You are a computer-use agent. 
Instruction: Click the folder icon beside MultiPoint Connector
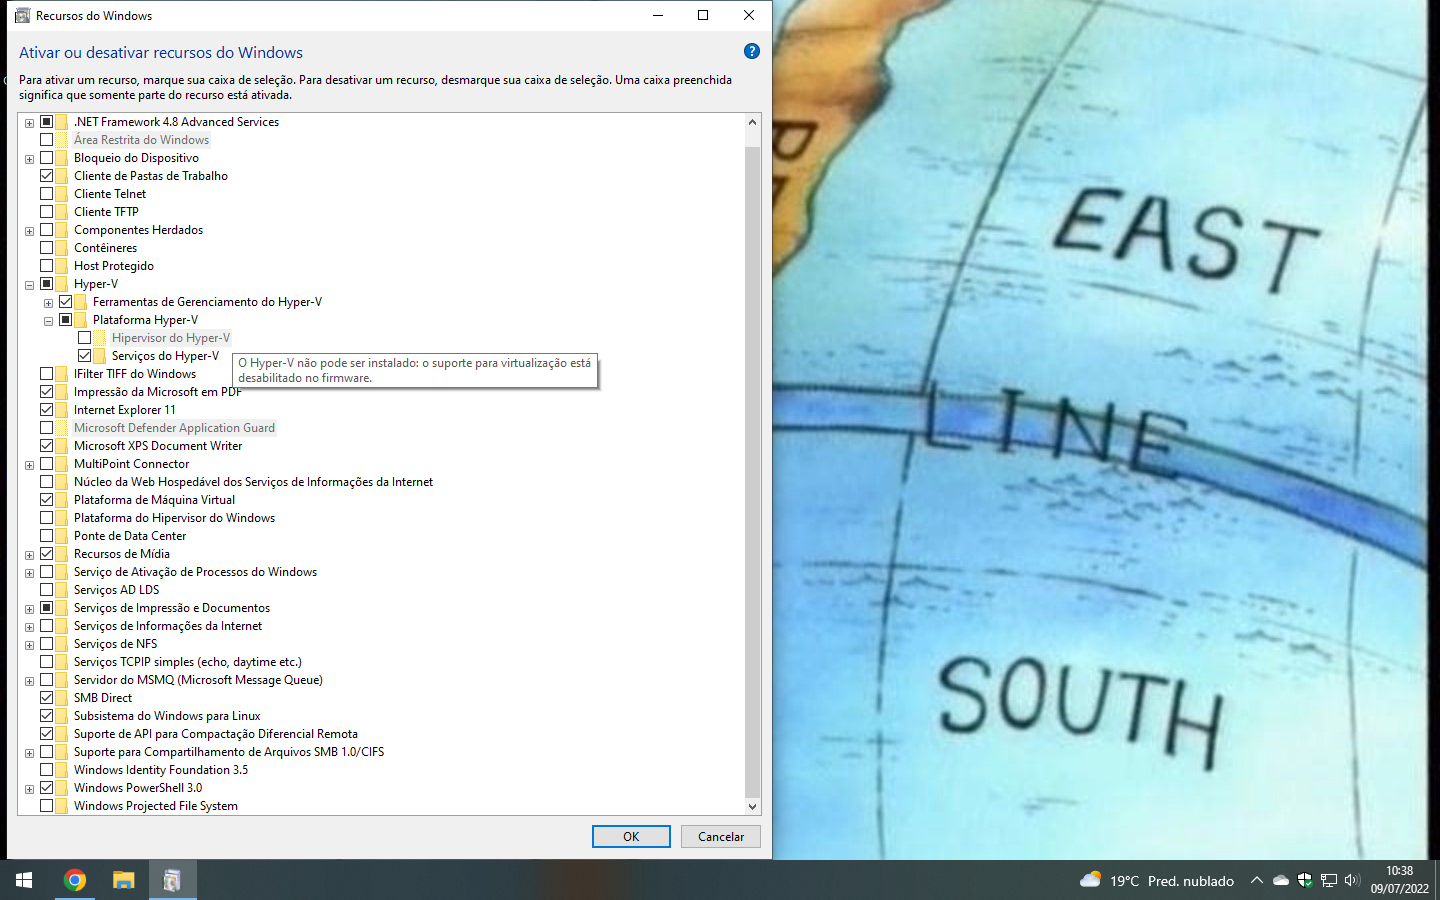click(x=62, y=464)
